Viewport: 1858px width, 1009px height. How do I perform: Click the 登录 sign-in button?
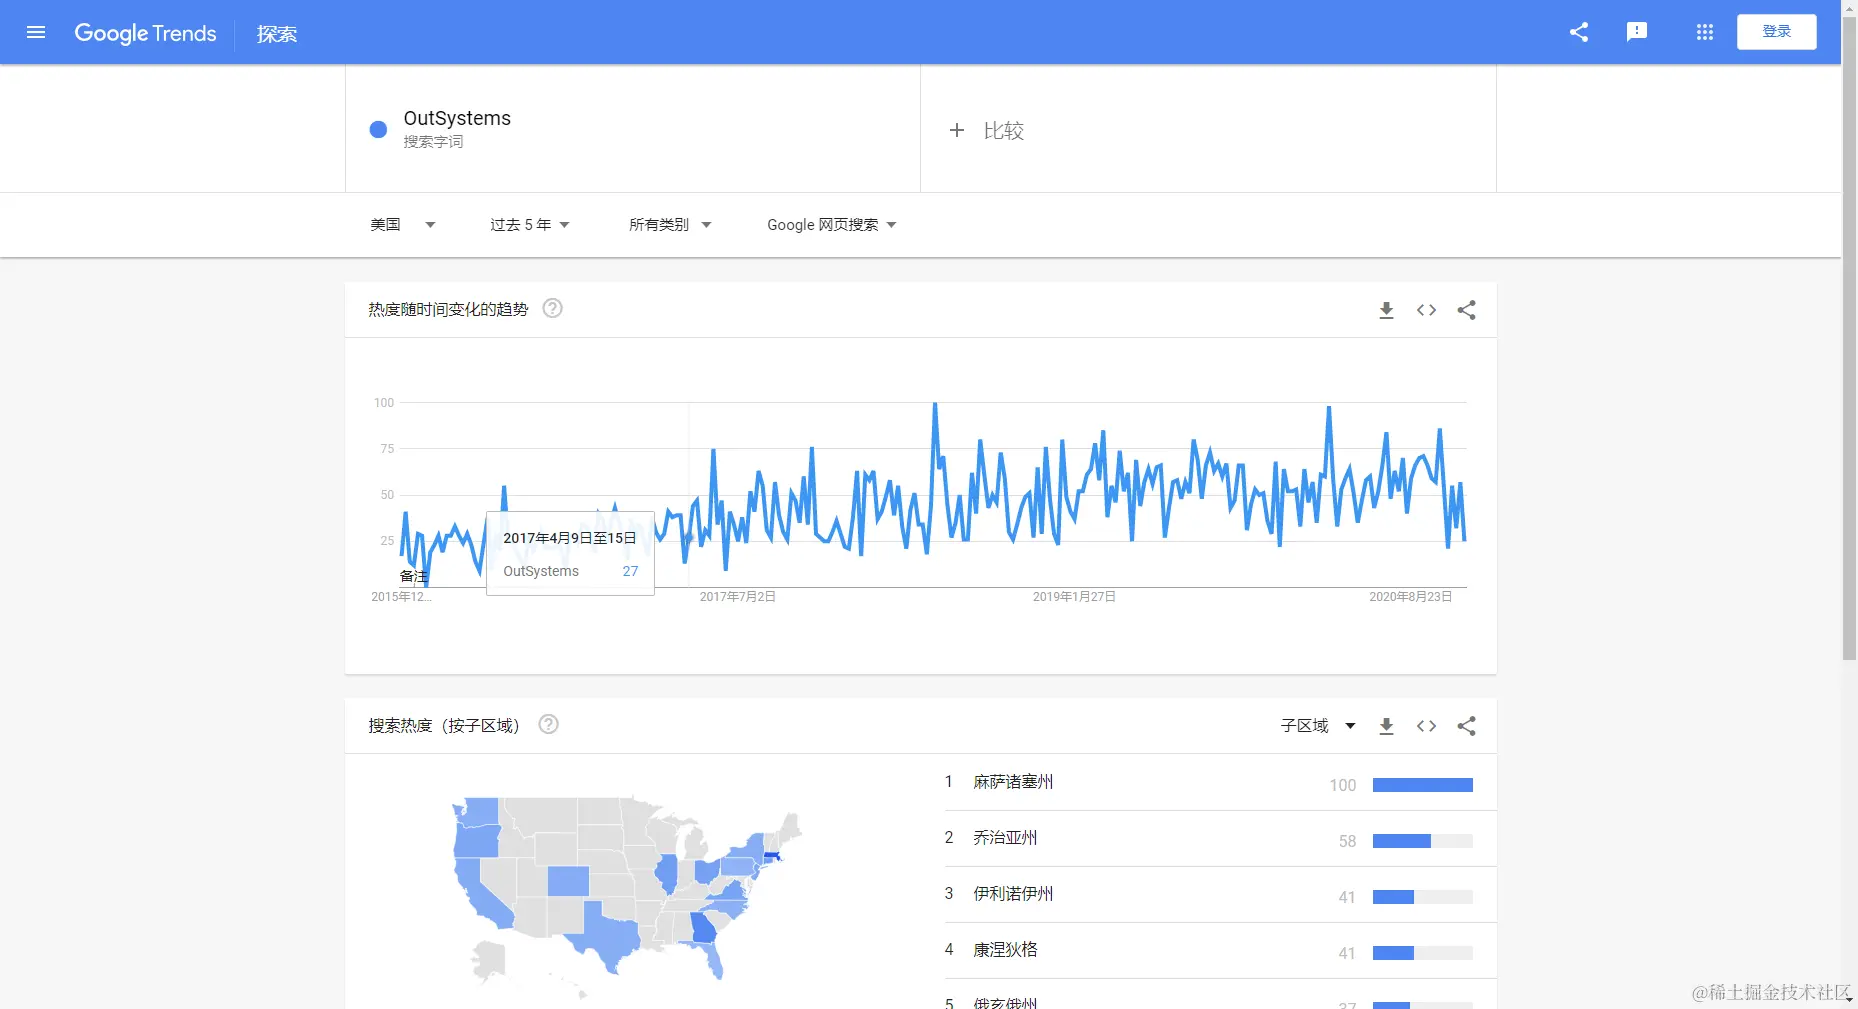coord(1777,32)
